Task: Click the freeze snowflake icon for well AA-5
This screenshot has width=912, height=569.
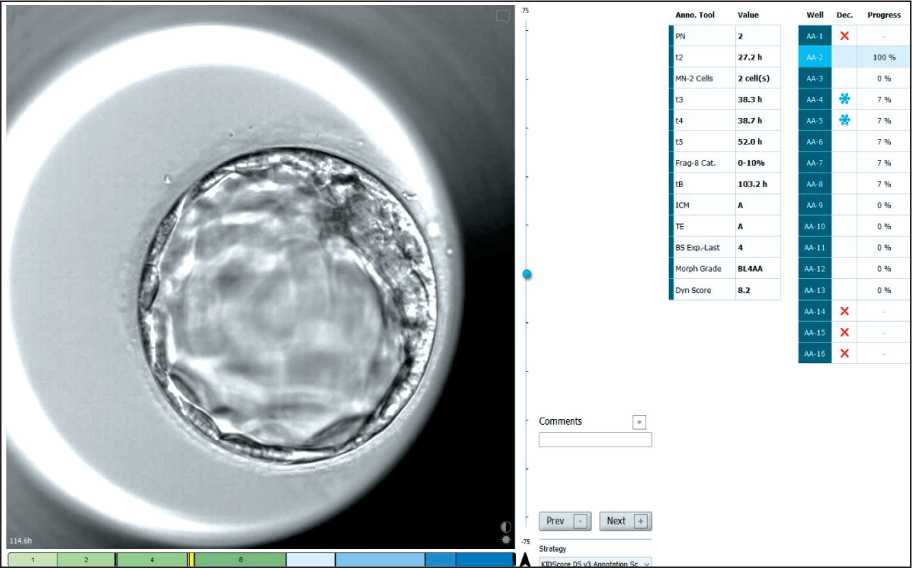Action: pyautogui.click(x=845, y=120)
